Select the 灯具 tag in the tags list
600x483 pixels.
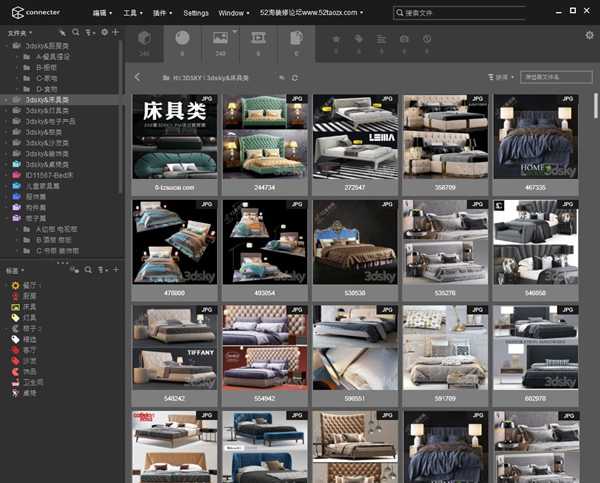29,318
